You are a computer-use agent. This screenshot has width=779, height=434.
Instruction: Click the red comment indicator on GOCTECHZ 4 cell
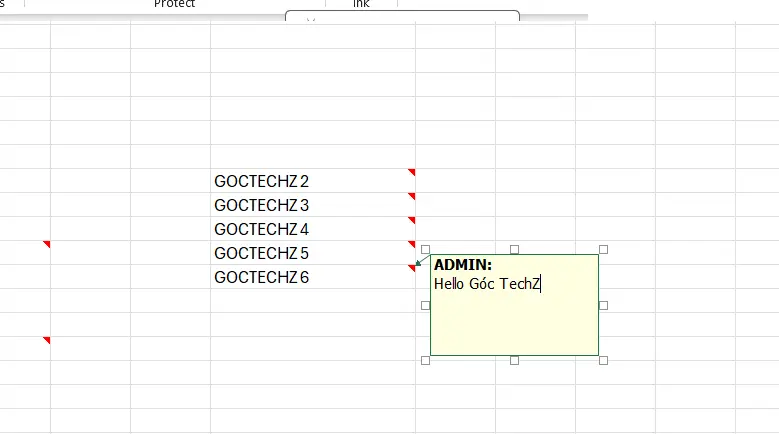[412, 219]
